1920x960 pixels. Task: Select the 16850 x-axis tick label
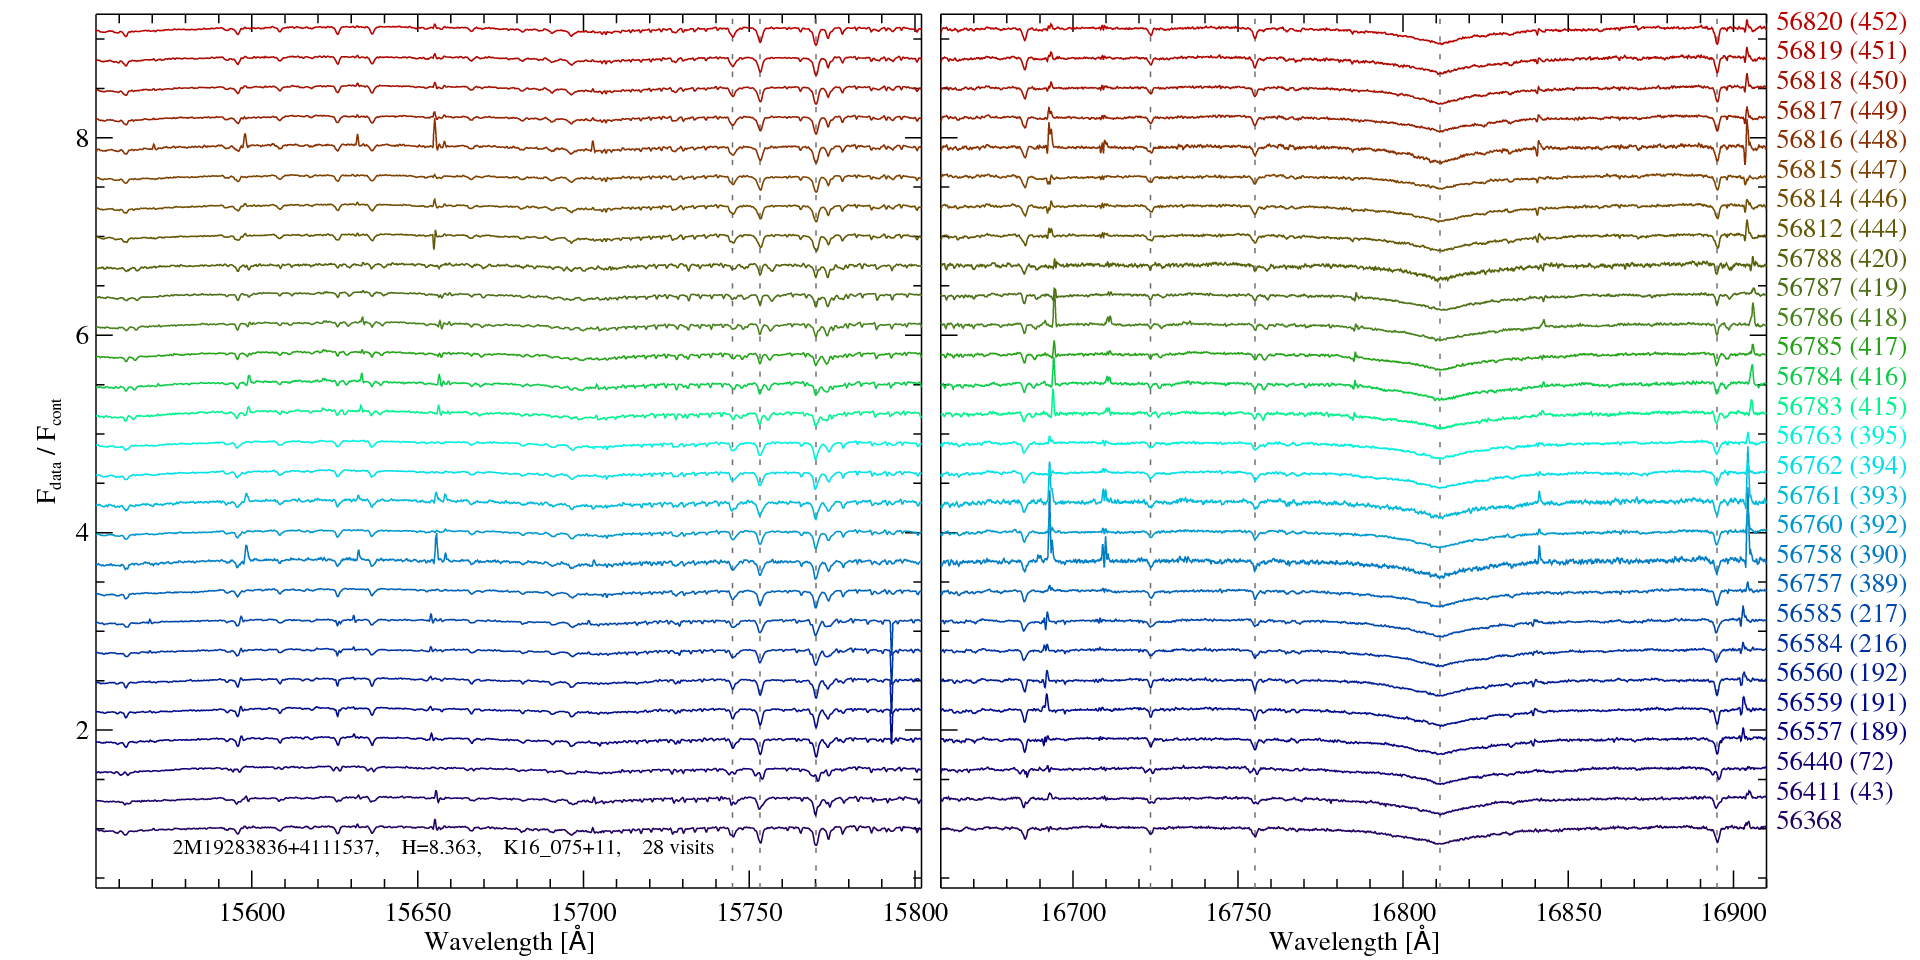tap(1568, 913)
